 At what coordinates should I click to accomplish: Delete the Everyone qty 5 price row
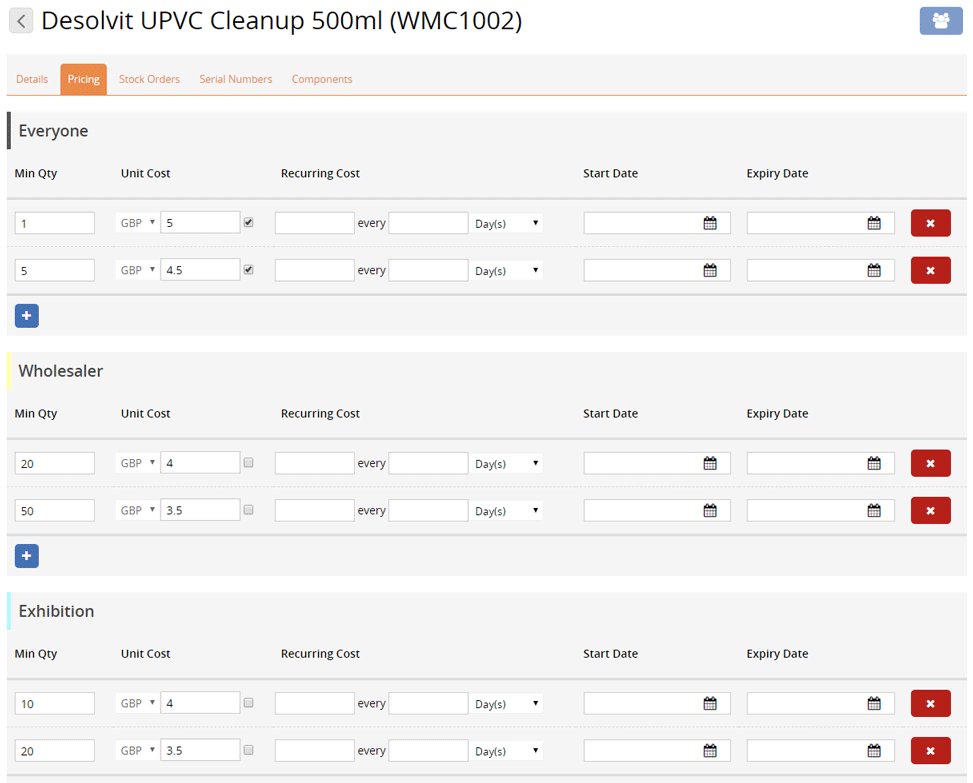pos(930,271)
